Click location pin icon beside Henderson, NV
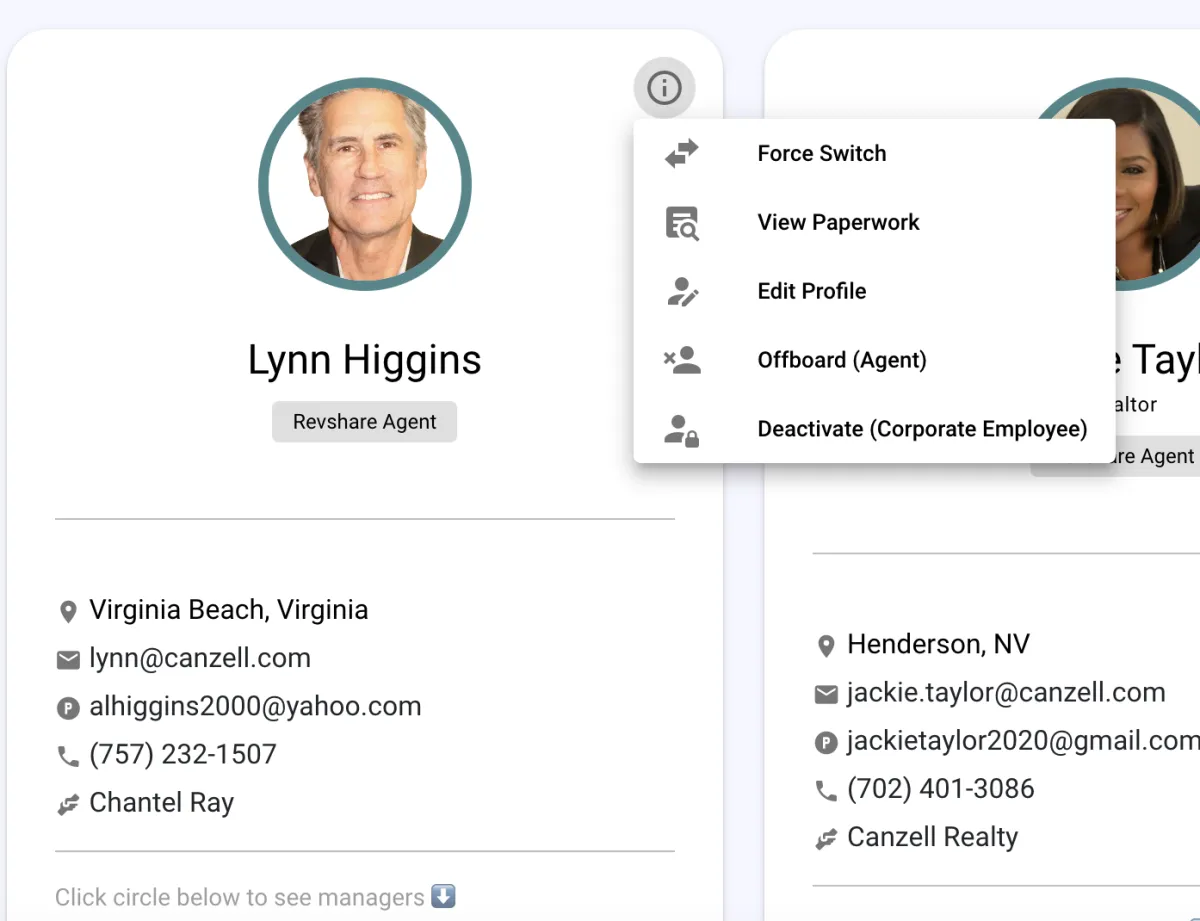1200x921 pixels. point(826,645)
